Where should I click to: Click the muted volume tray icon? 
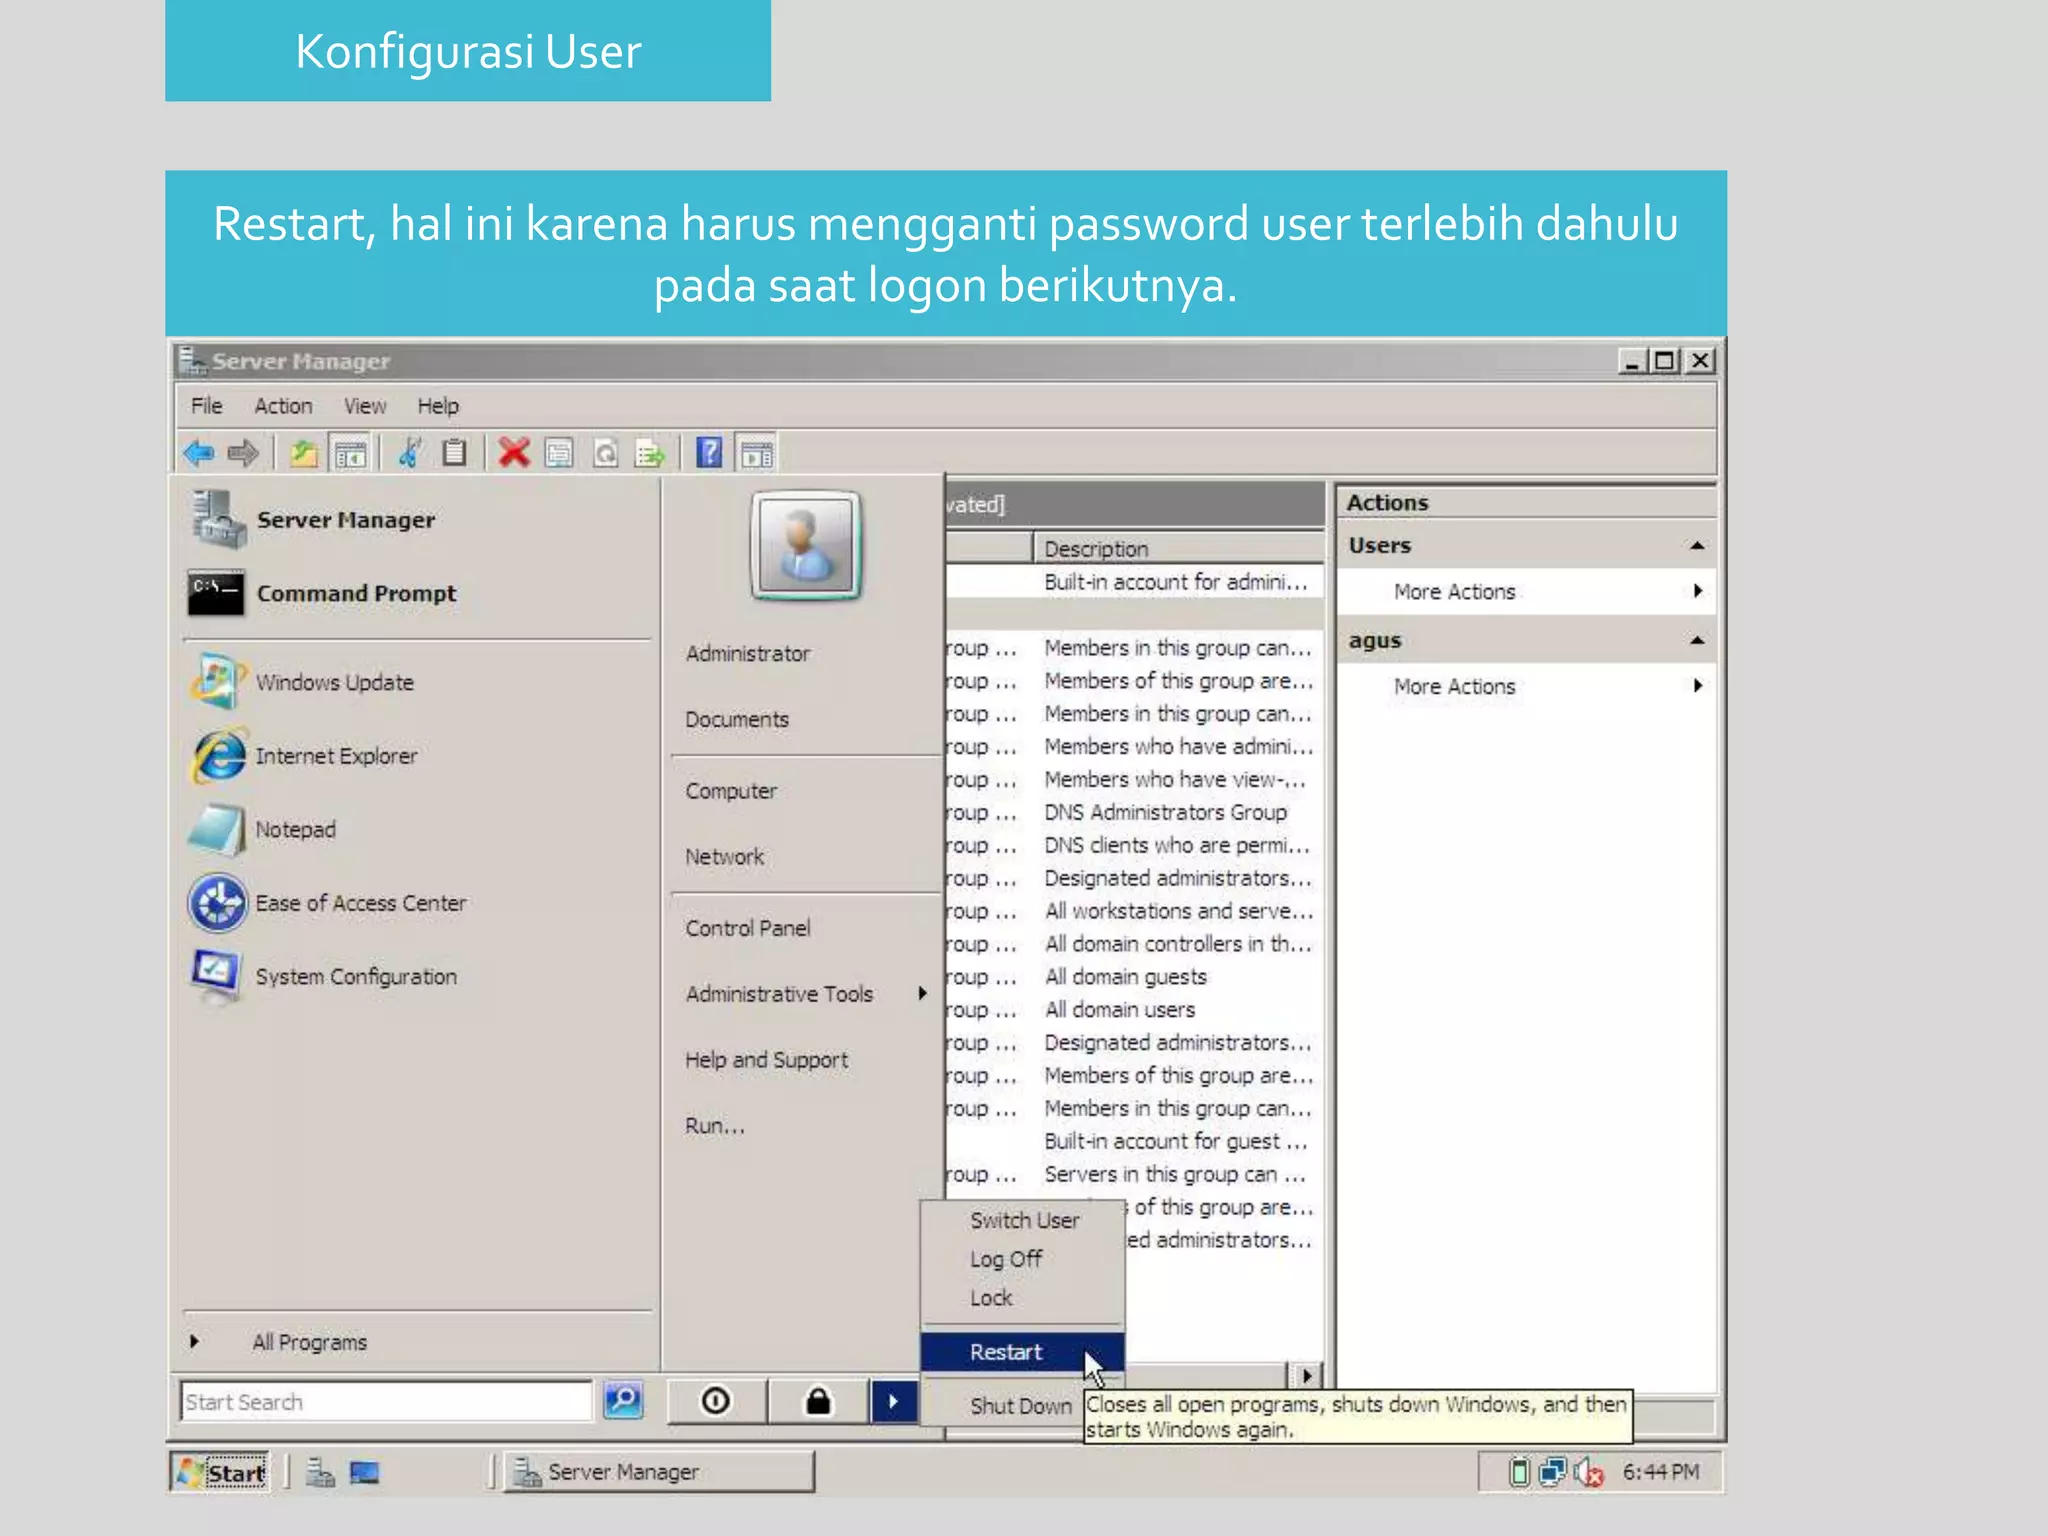tap(1588, 1472)
